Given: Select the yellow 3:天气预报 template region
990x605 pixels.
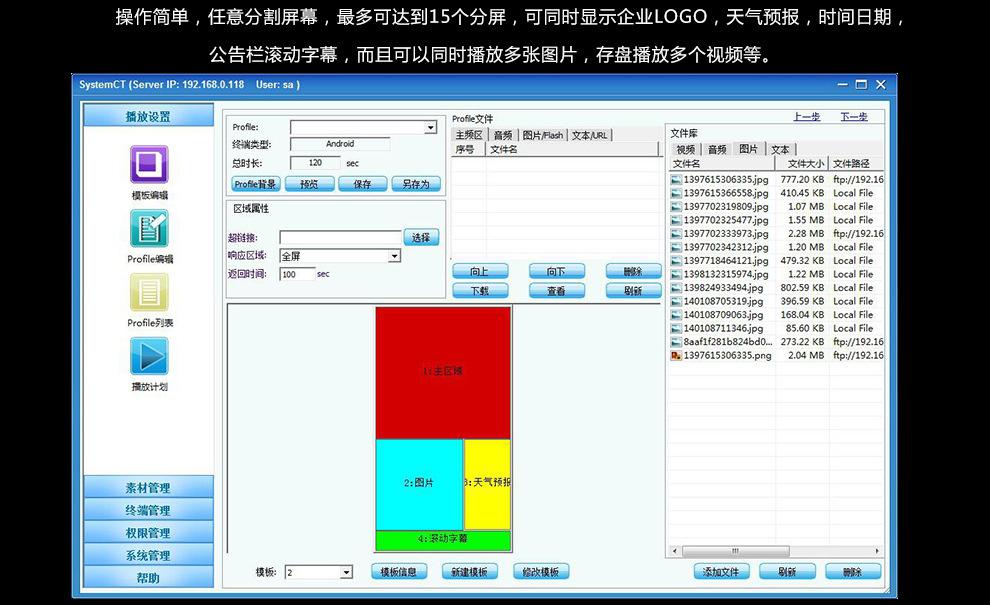Looking at the screenshot, I should click(487, 484).
